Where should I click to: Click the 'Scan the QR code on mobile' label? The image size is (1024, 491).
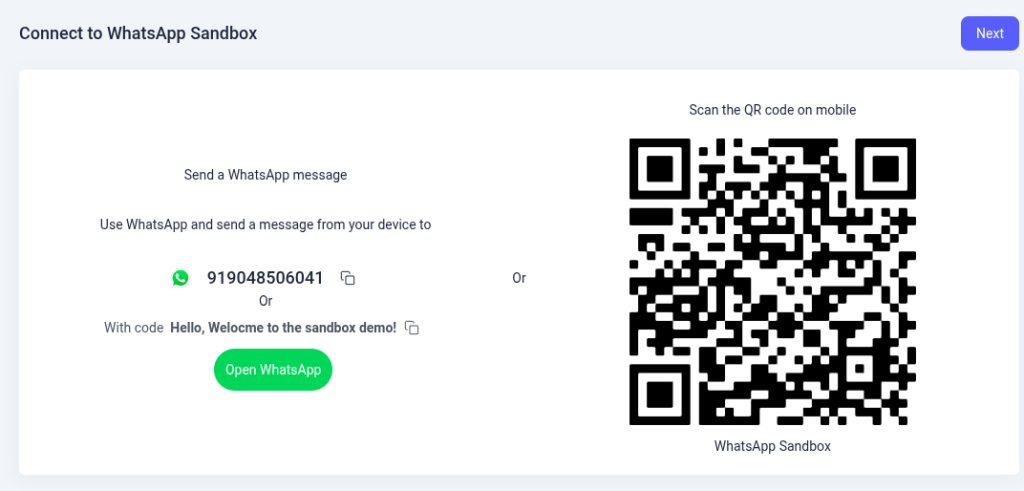(x=772, y=110)
